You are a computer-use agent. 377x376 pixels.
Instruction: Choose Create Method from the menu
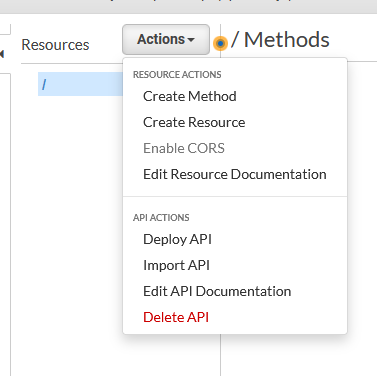[190, 96]
